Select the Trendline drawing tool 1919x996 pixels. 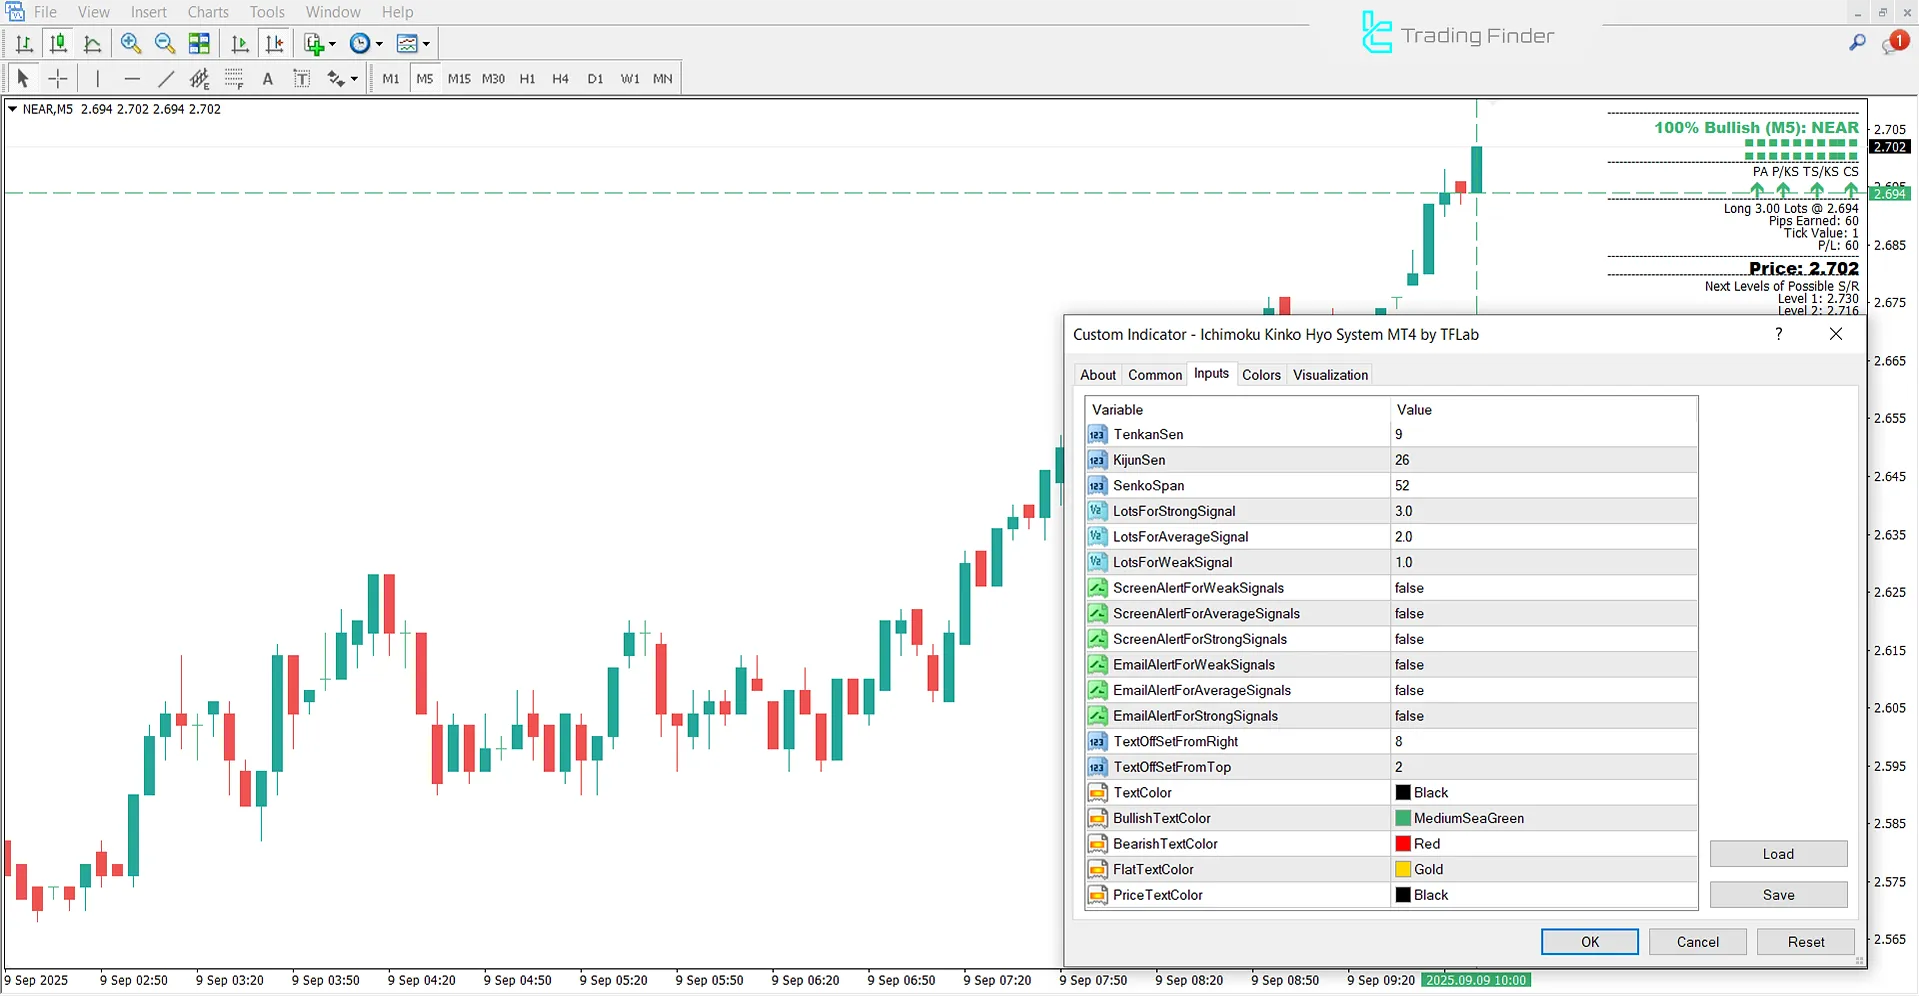pos(167,78)
